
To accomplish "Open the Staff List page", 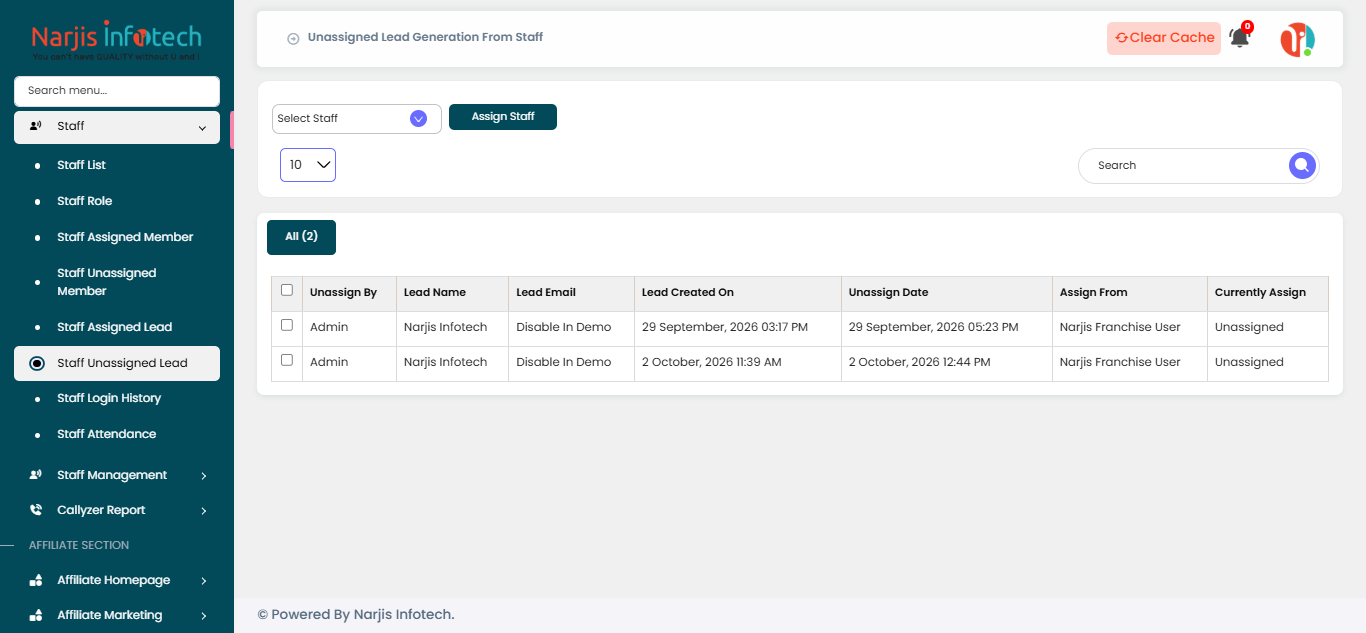I will click(81, 165).
